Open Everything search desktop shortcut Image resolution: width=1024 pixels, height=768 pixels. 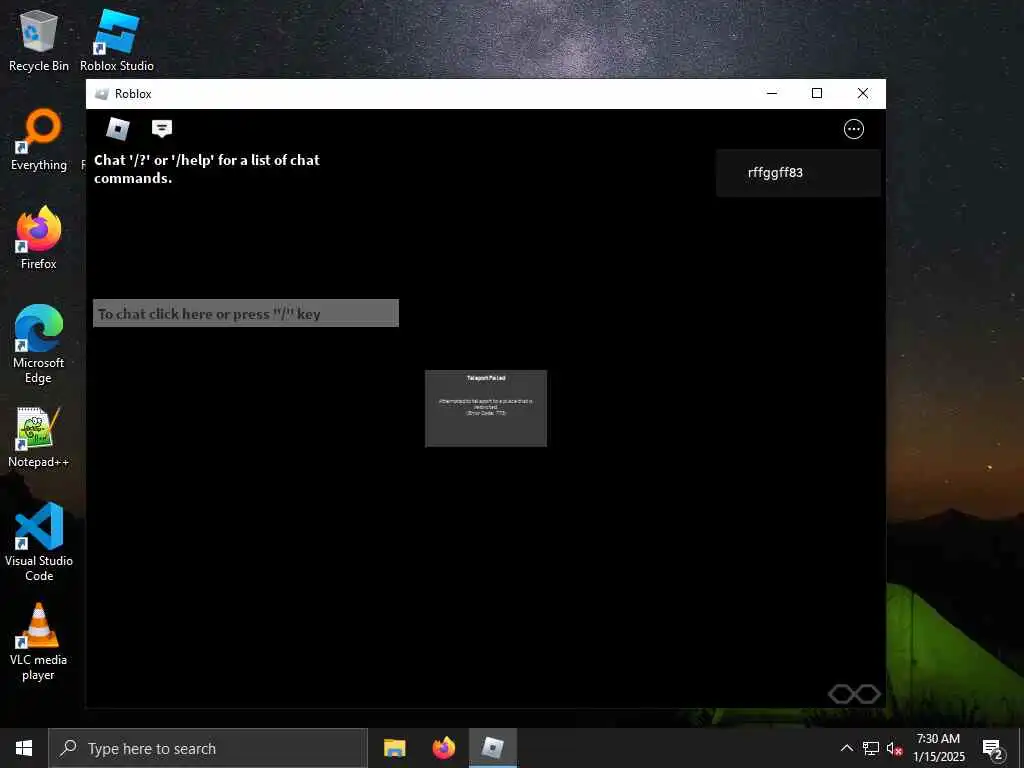click(x=39, y=140)
